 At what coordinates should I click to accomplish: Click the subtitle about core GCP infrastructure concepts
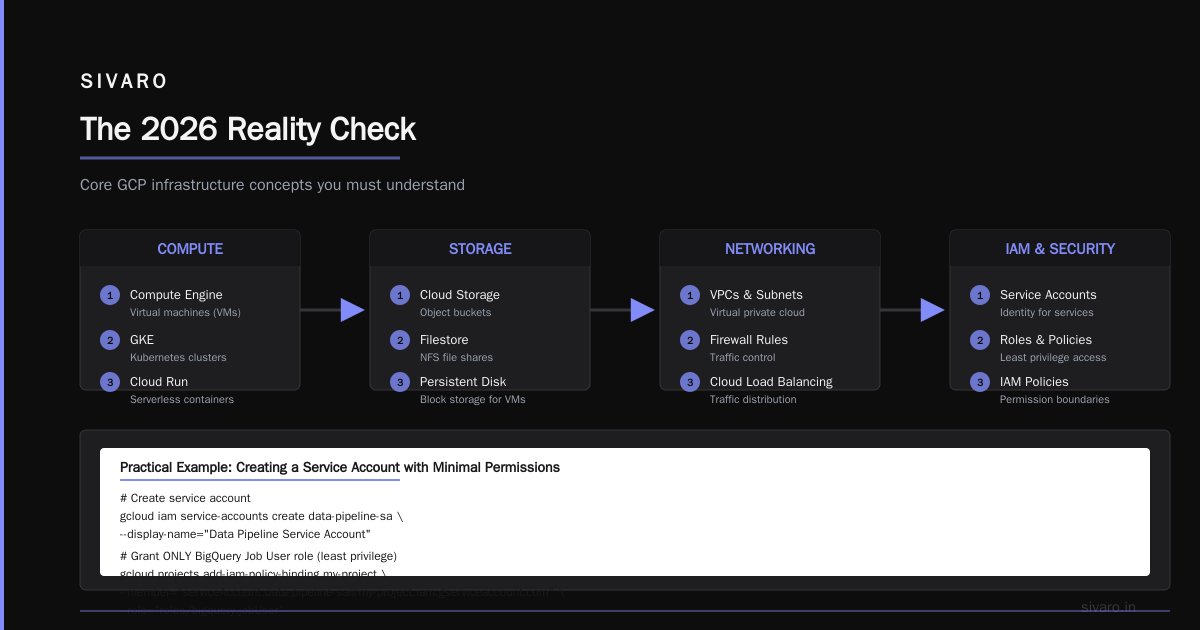(272, 185)
